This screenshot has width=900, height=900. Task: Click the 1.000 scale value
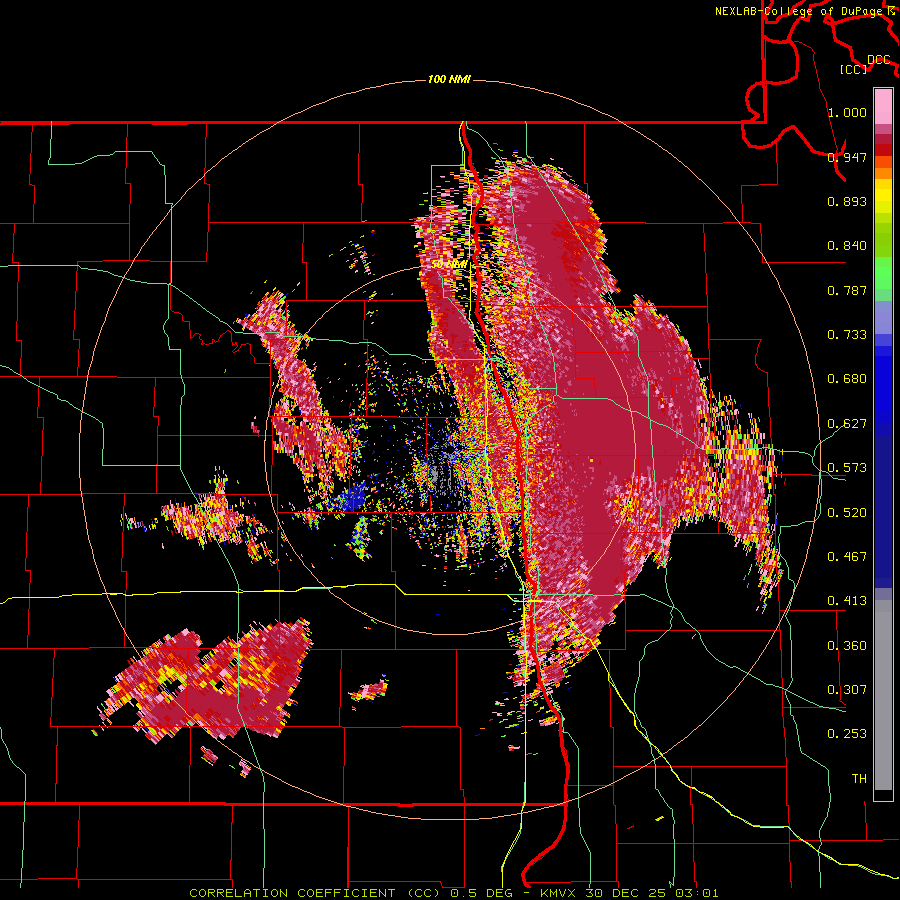click(847, 112)
